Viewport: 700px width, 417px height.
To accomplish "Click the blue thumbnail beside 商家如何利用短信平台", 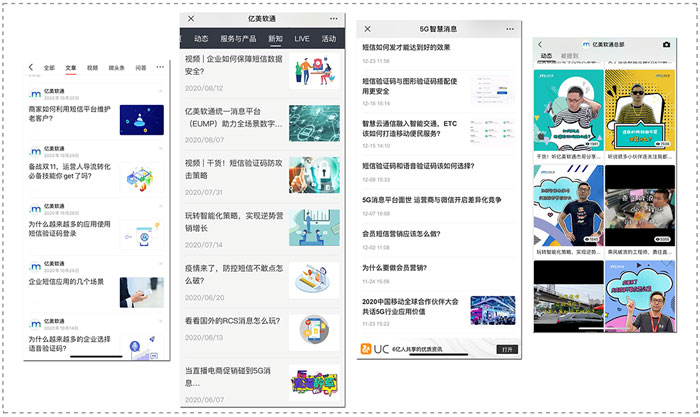I will 142,120.
